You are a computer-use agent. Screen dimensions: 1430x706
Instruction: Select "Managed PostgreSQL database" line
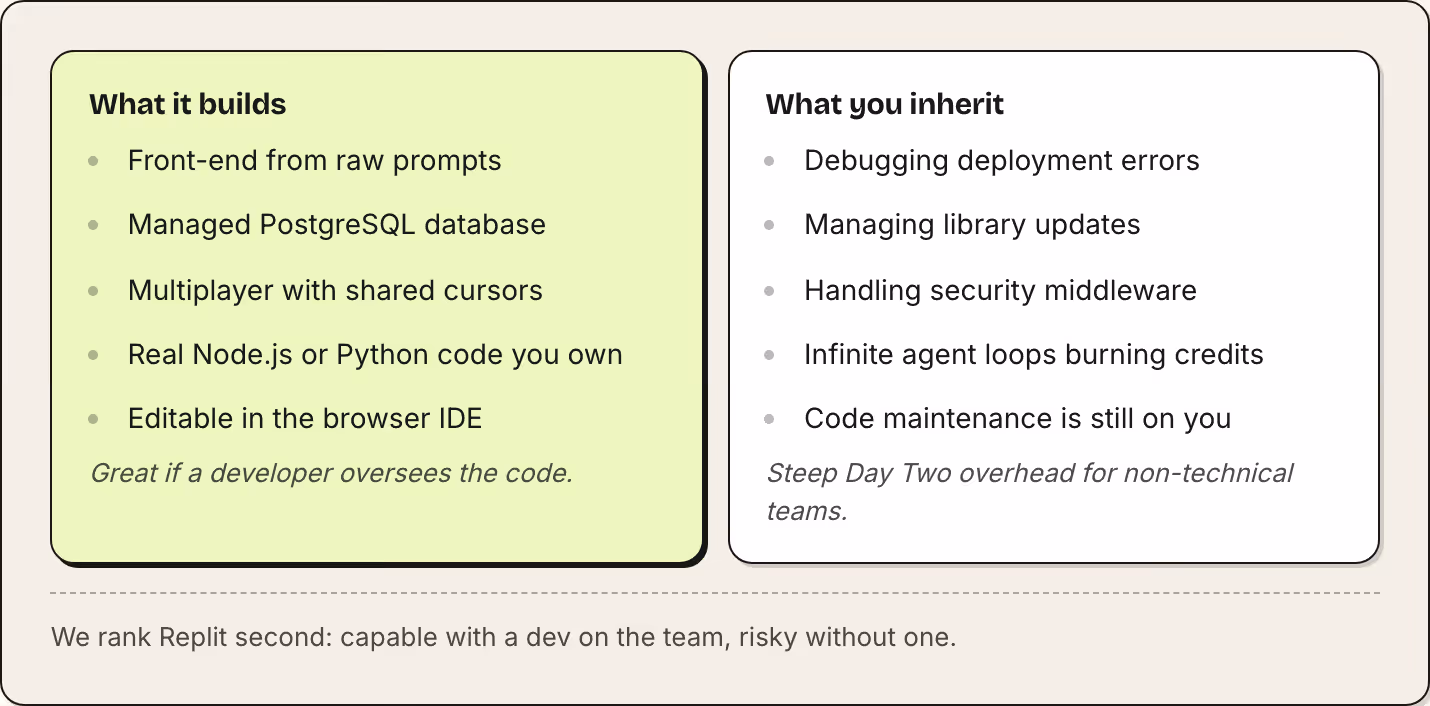337,224
